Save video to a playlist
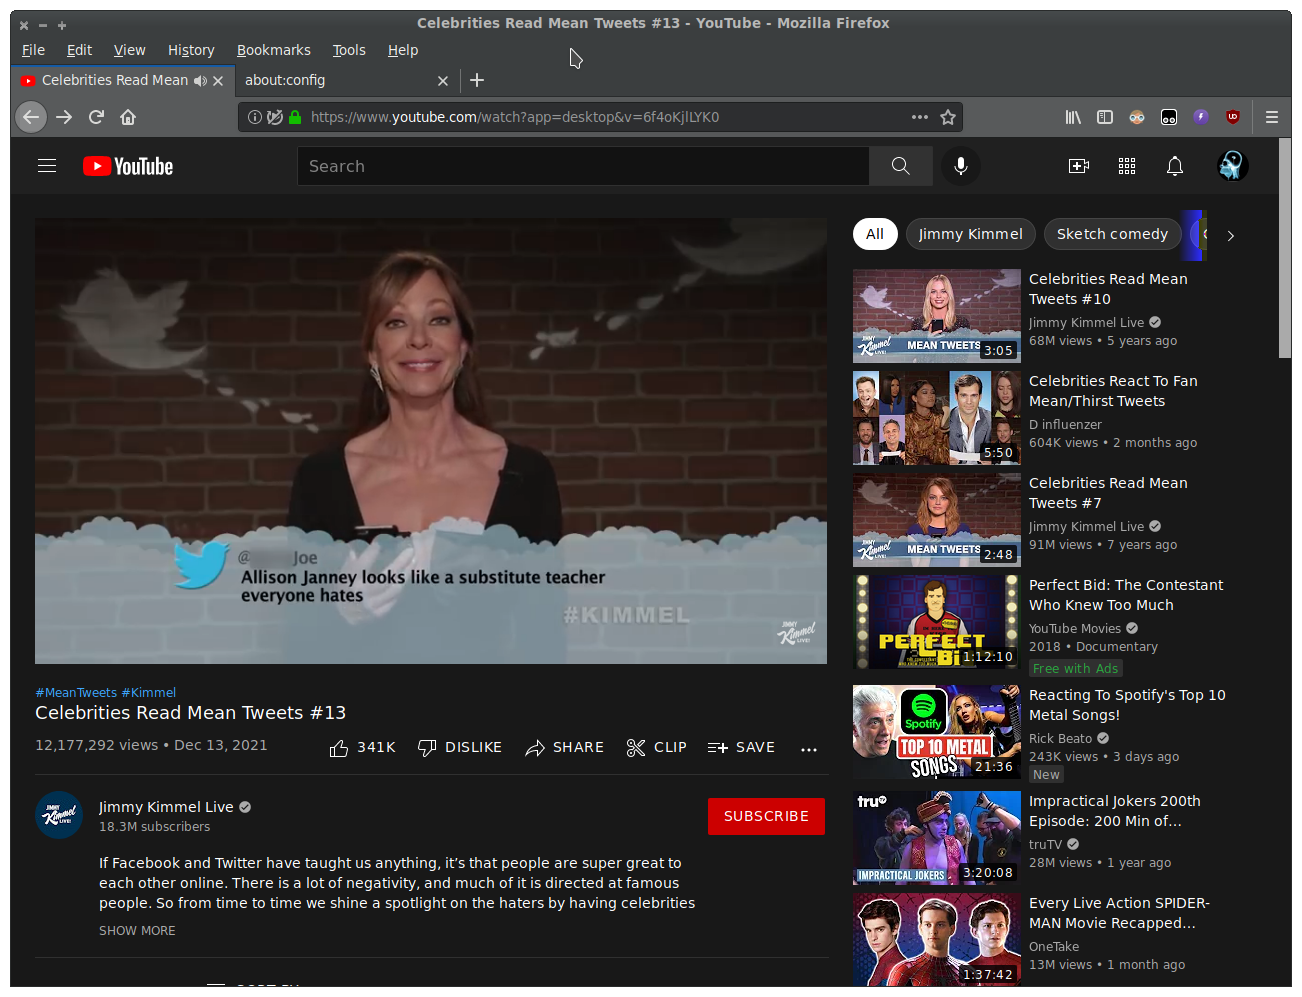The width and height of the screenshot is (1302, 997). coord(741,748)
